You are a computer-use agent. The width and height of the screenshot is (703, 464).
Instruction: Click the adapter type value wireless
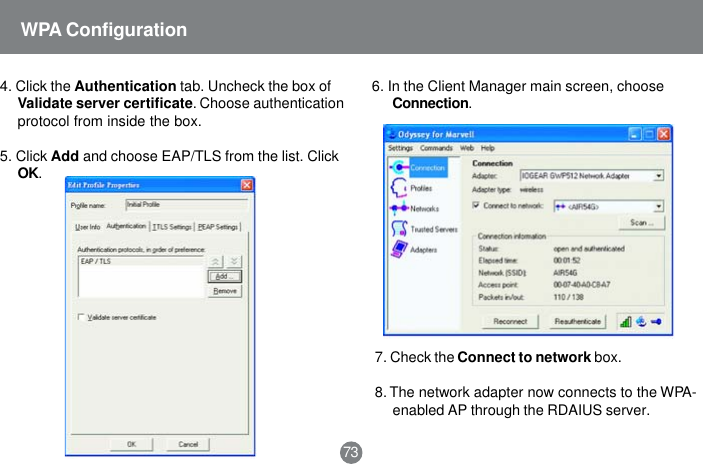[x=531, y=190]
